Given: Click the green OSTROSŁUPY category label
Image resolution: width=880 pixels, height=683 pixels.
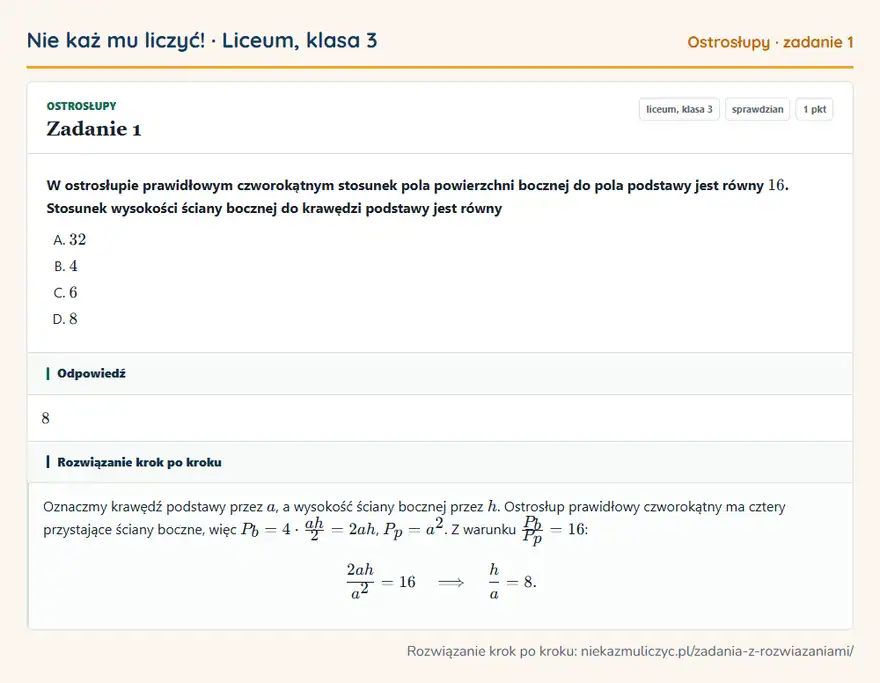Looking at the screenshot, I should click(81, 106).
